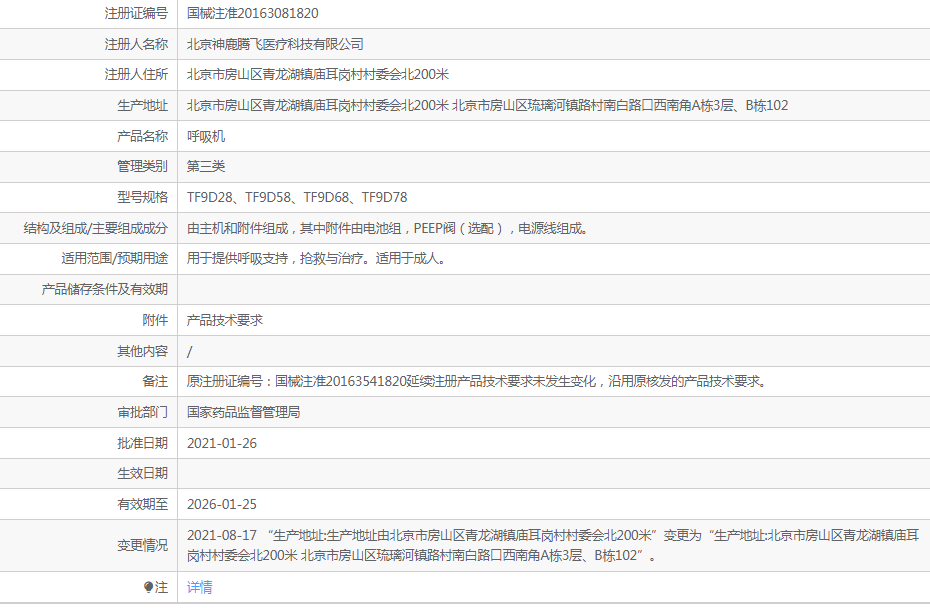Select the slash value in 其他内容 row
Screen dimensions: 930x608
tap(190, 351)
